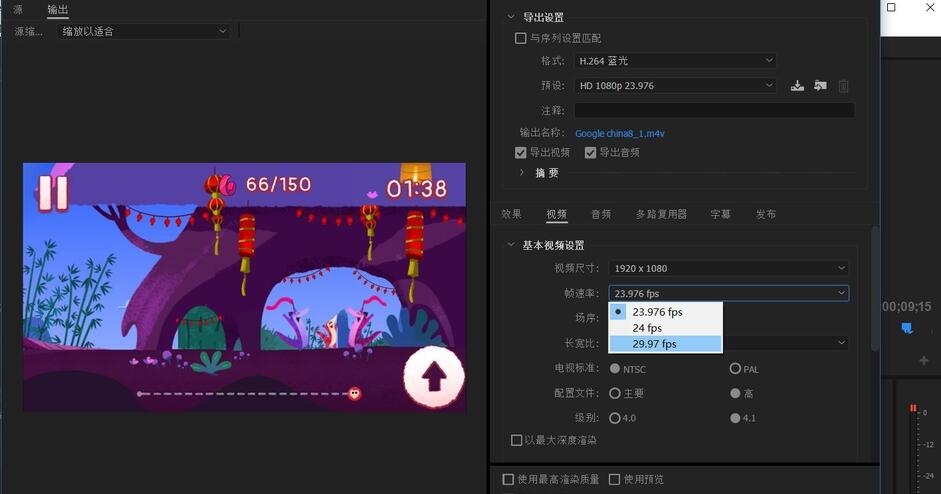This screenshot has height=494, width=941.
Task: Click the red clipping indicator on audio meter
Action: [913, 408]
